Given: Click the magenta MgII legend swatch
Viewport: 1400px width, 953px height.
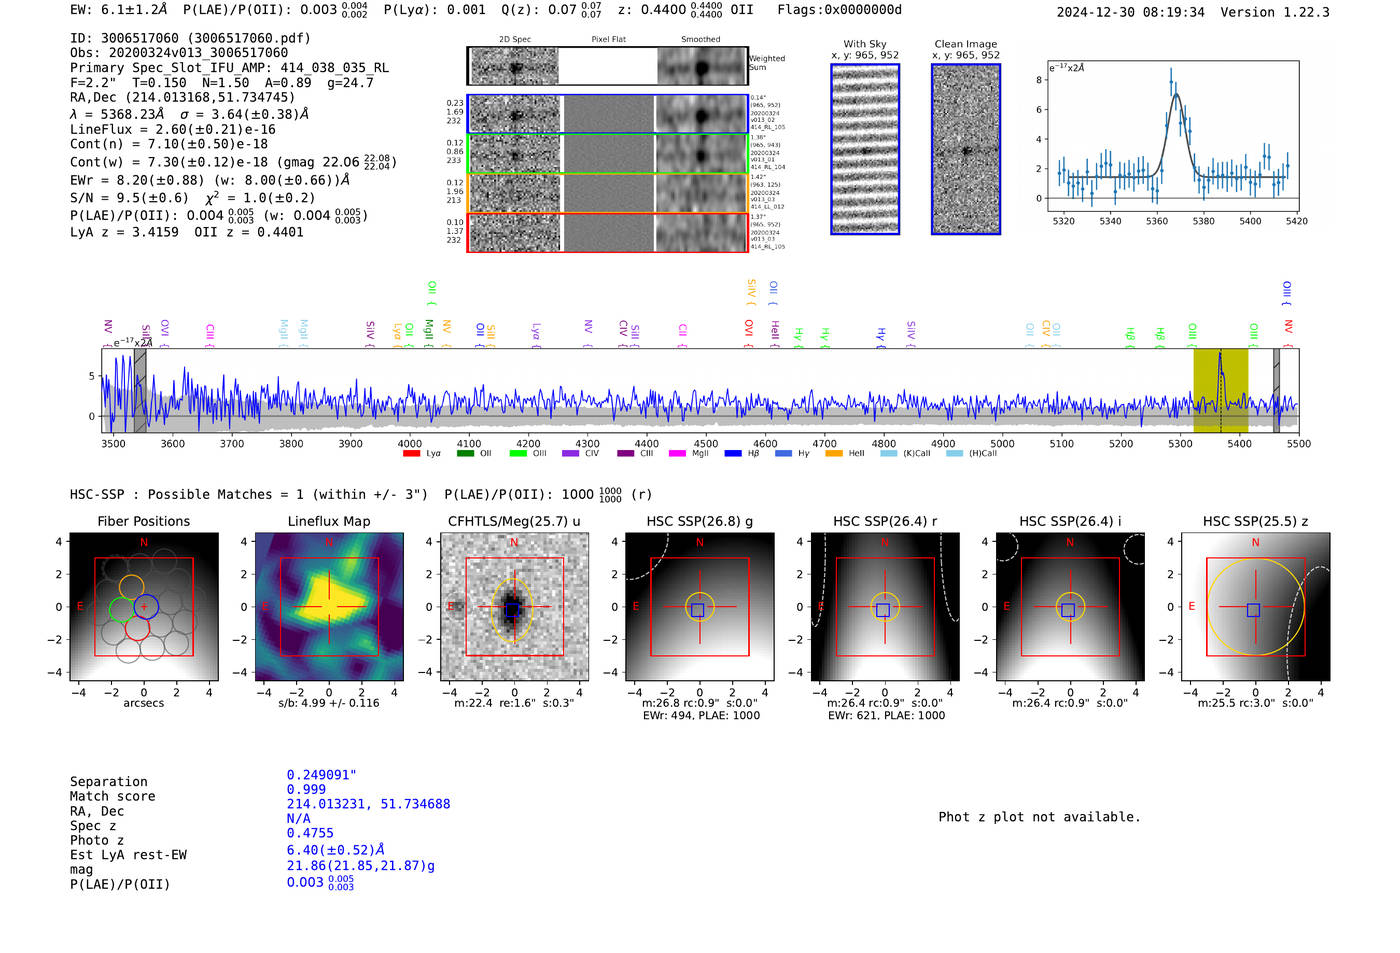Looking at the screenshot, I should point(677,454).
